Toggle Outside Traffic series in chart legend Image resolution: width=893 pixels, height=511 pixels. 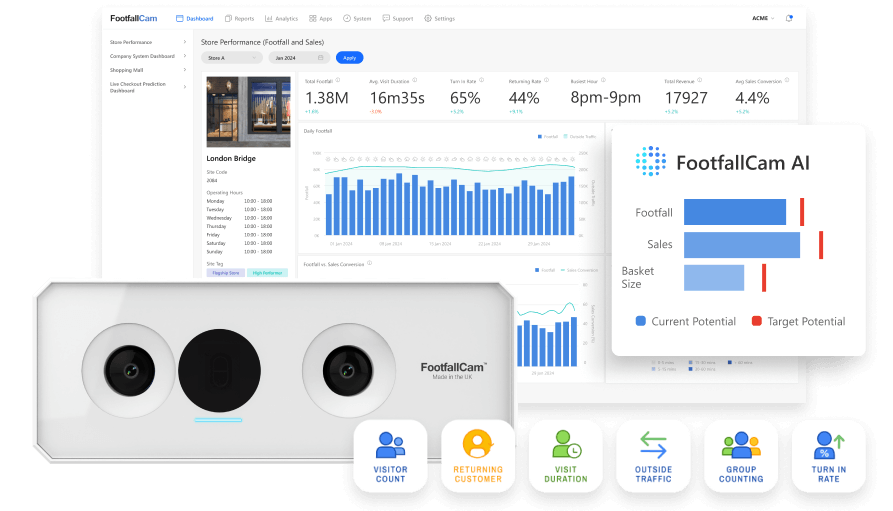pos(579,136)
